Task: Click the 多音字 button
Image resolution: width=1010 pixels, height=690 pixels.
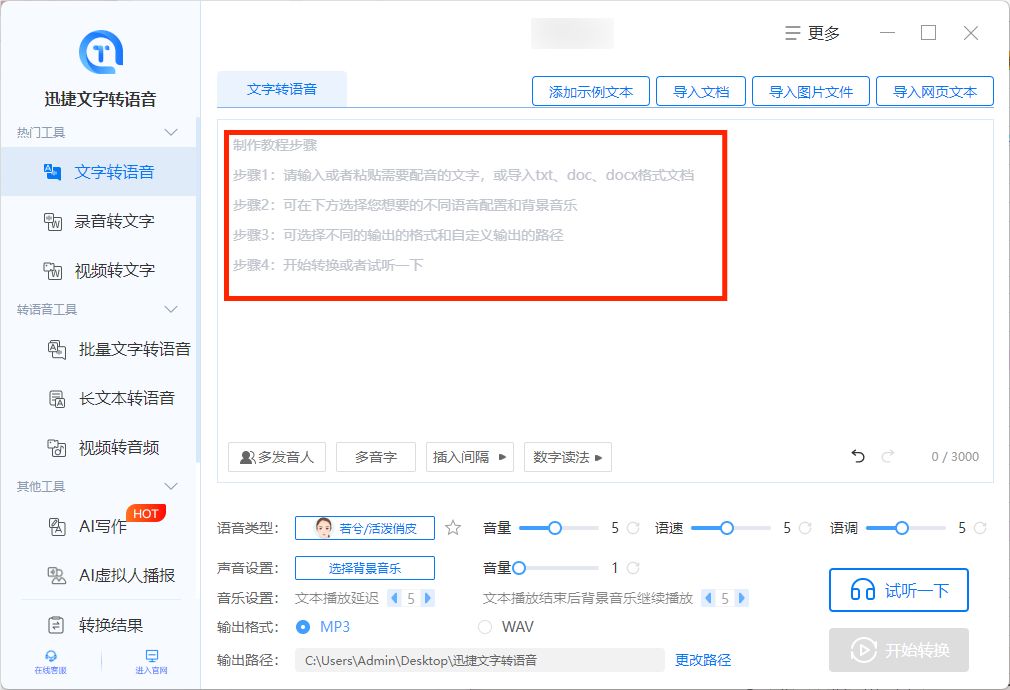Action: coord(376,457)
